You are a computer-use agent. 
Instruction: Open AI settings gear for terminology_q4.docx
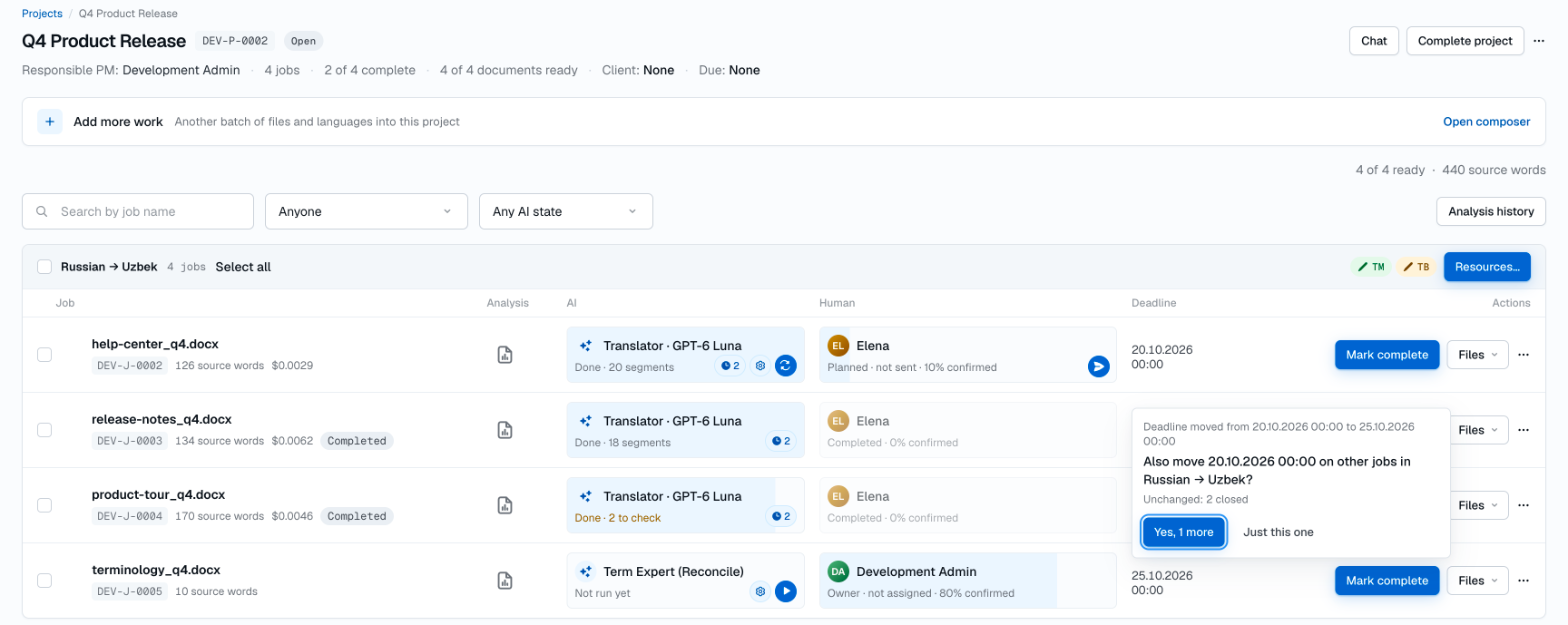tap(760, 591)
